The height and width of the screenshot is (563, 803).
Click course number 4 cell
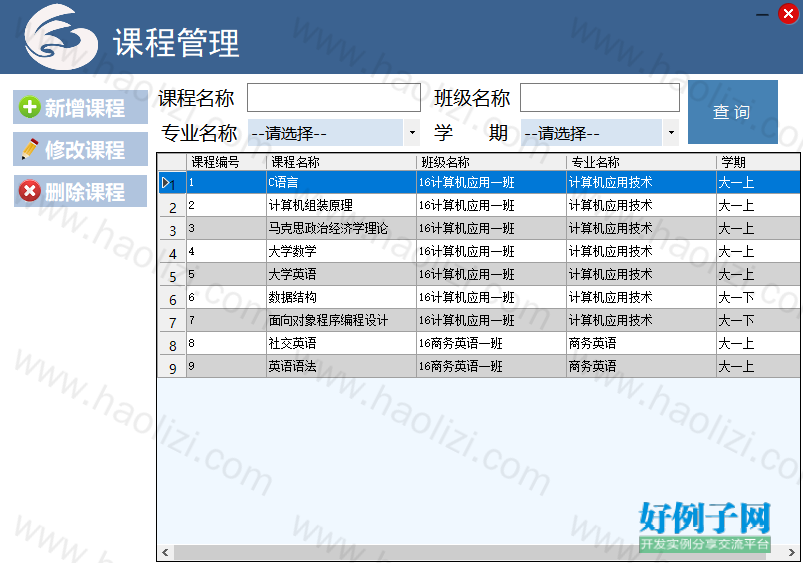pyautogui.click(x=226, y=252)
